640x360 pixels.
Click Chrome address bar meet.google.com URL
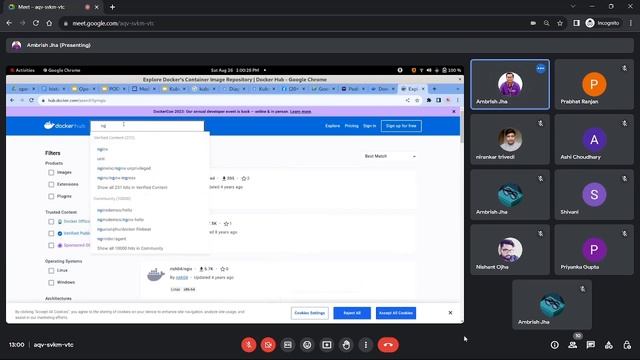pyautogui.click(x=113, y=23)
